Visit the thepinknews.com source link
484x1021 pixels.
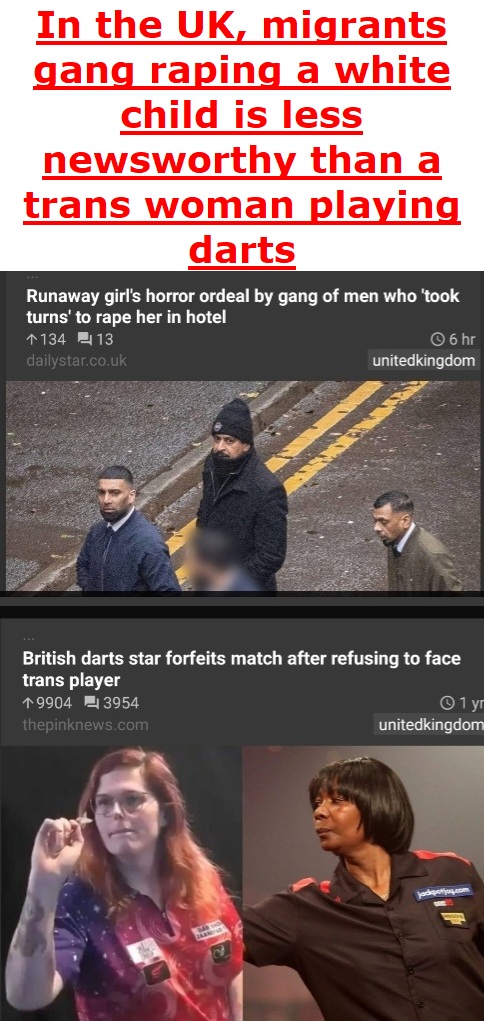[x=85, y=725]
